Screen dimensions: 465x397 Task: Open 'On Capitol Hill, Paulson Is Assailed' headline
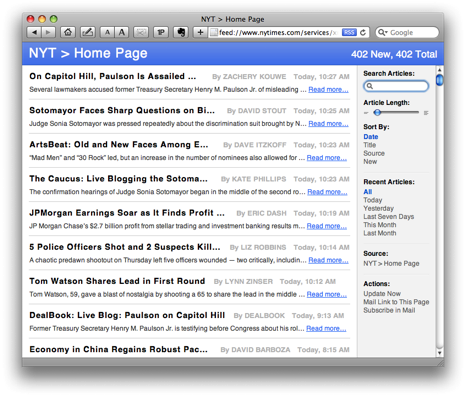113,76
